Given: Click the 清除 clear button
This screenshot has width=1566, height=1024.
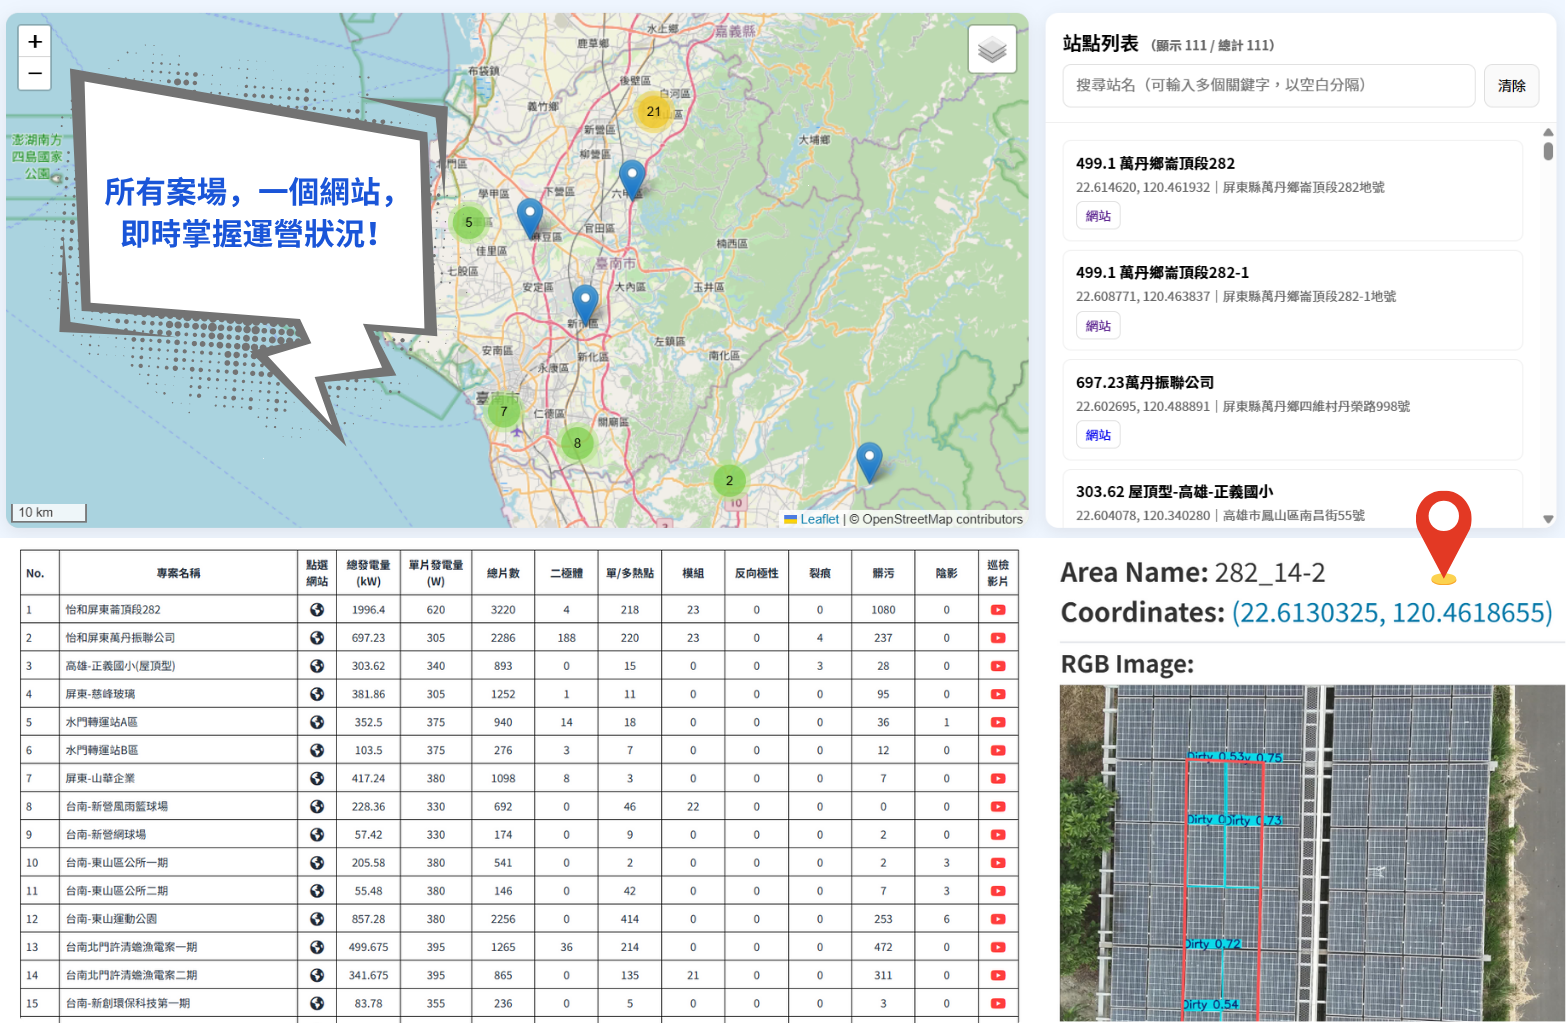Looking at the screenshot, I should 1511,86.
